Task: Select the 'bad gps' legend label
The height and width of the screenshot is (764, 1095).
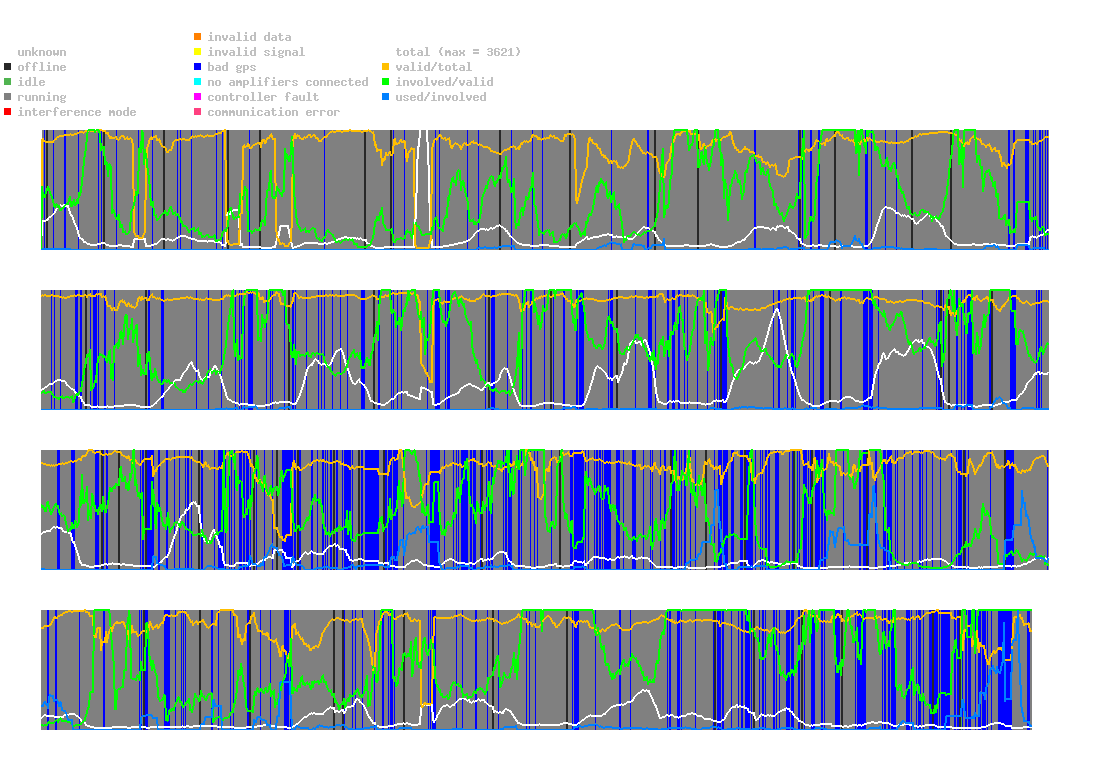Action: (232, 67)
